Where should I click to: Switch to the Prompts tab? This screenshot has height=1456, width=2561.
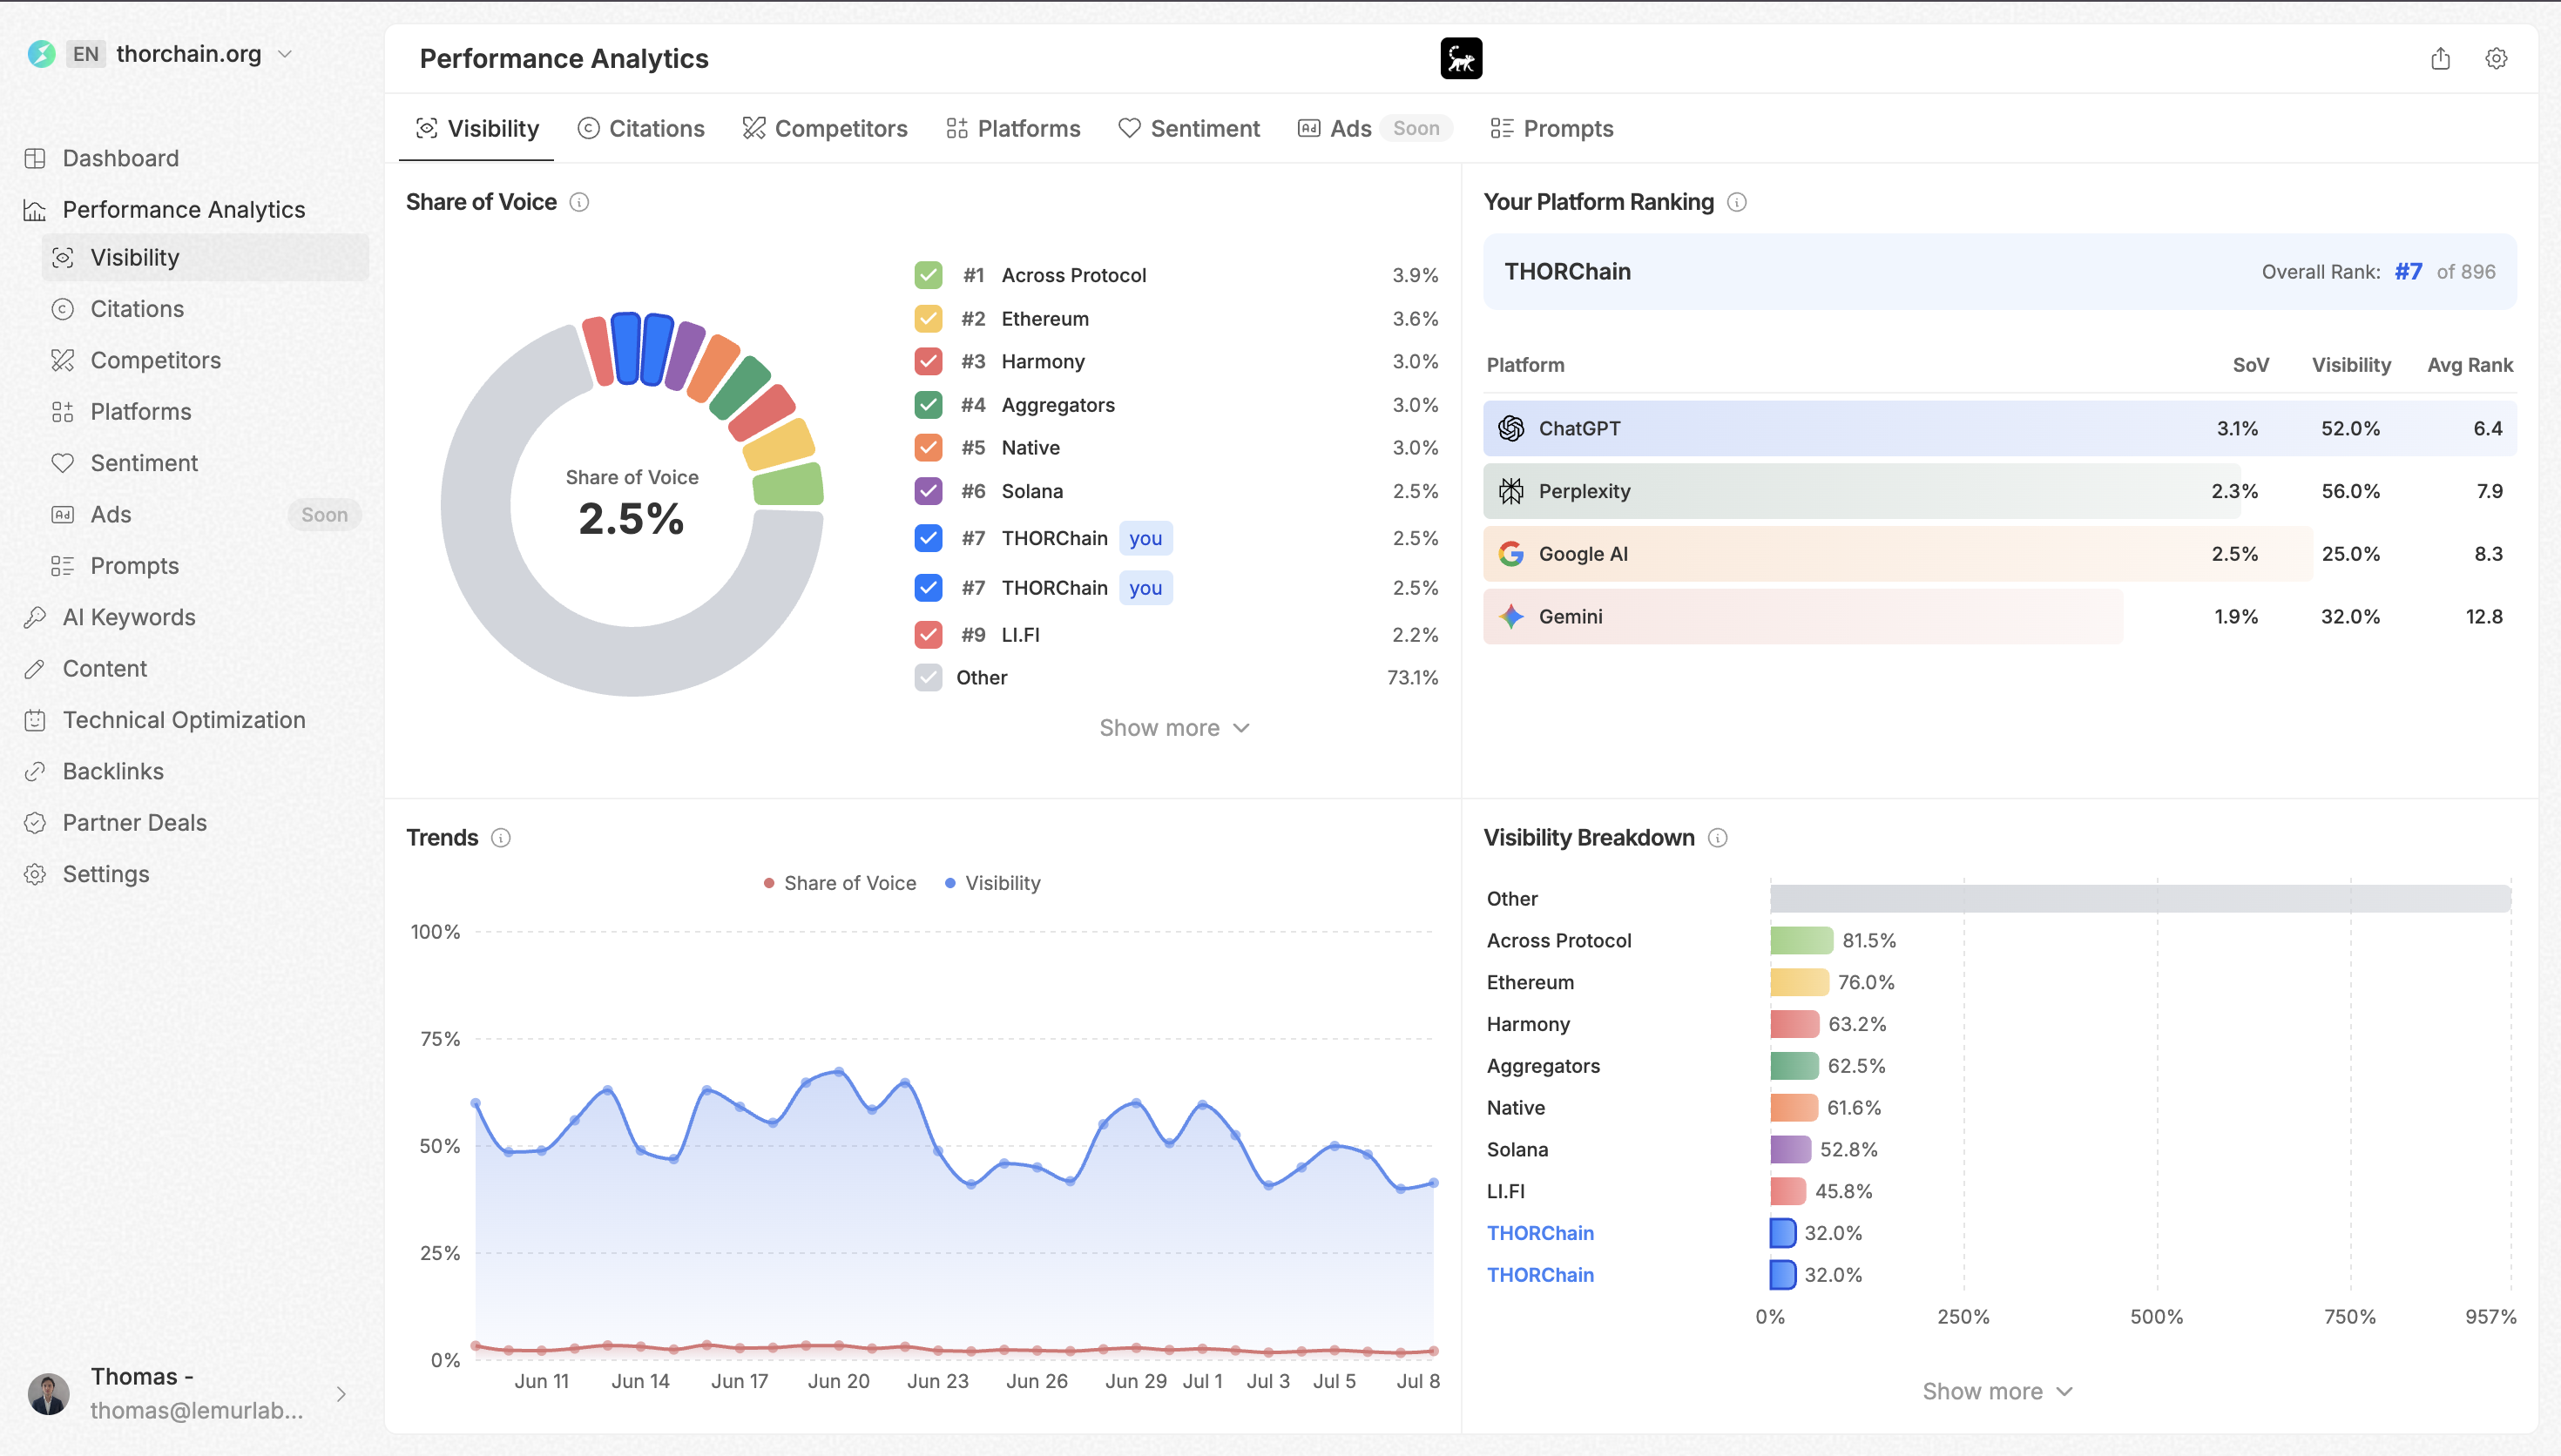coord(1551,128)
